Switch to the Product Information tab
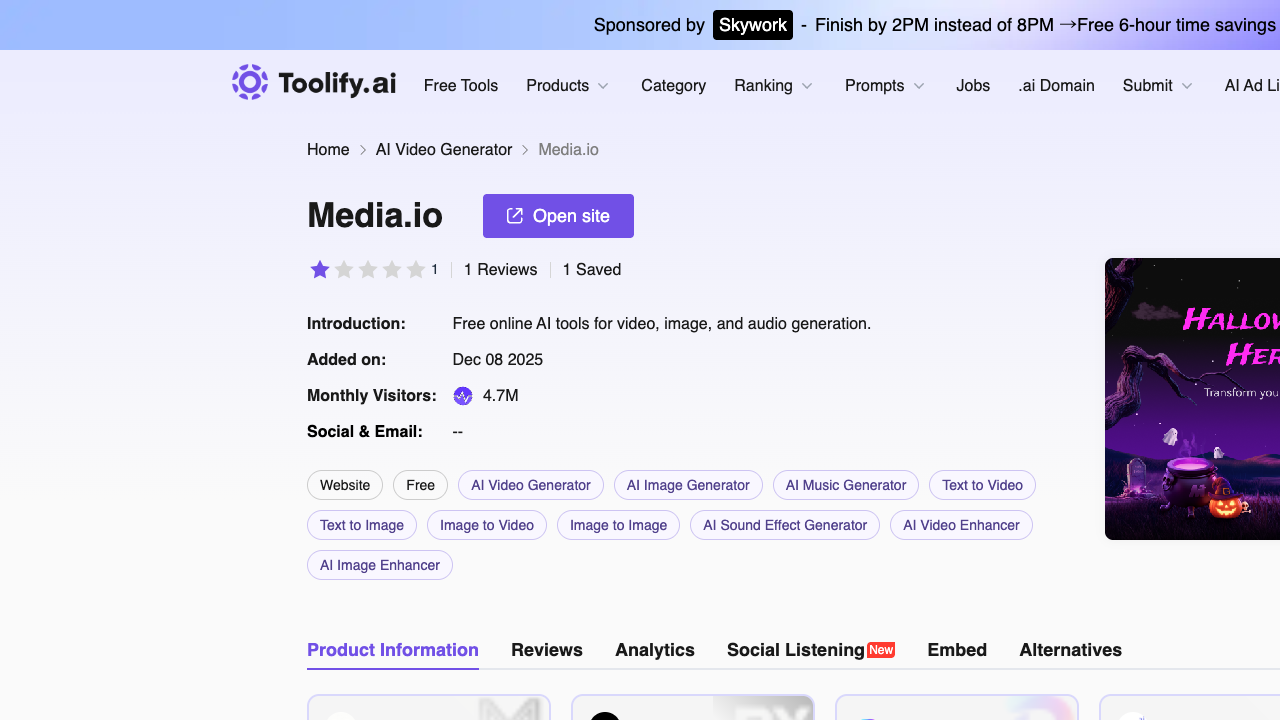Image resolution: width=1280 pixels, height=720 pixels. [x=393, y=650]
